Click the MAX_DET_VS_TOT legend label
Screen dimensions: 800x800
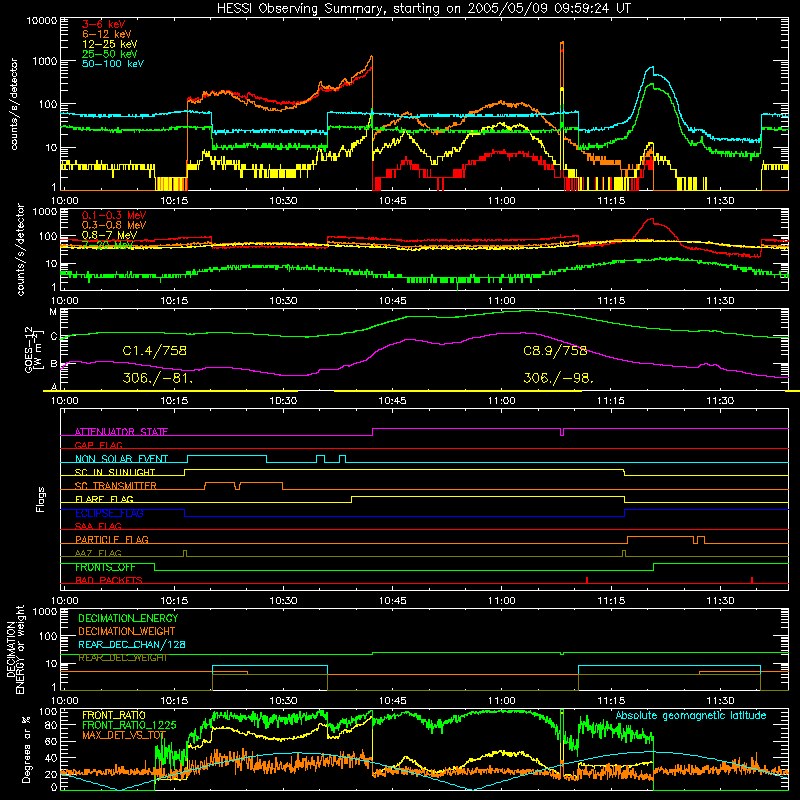pos(124,735)
